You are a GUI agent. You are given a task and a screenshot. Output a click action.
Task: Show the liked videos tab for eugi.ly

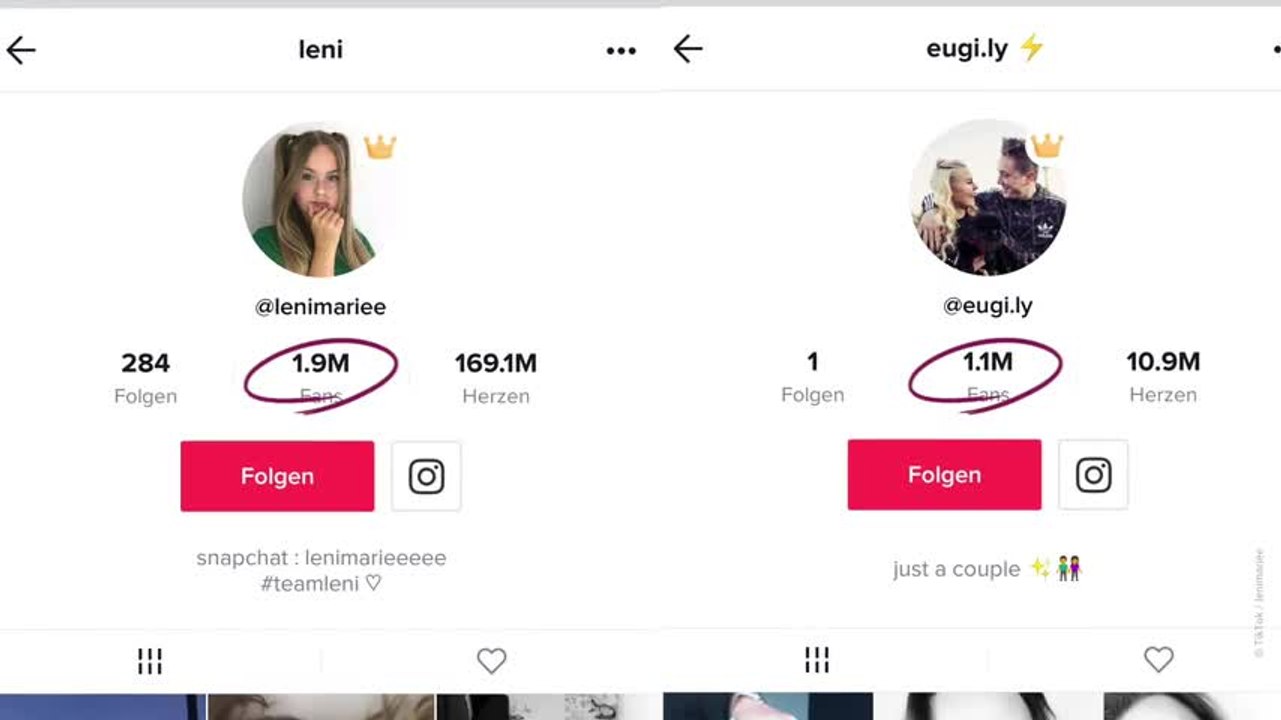pyautogui.click(x=1158, y=659)
